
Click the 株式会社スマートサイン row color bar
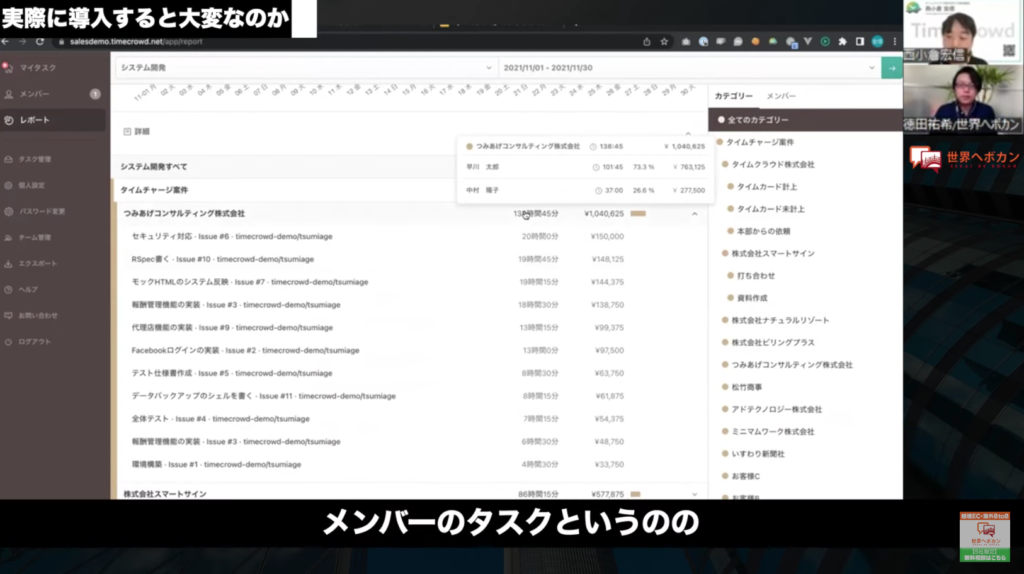635,494
